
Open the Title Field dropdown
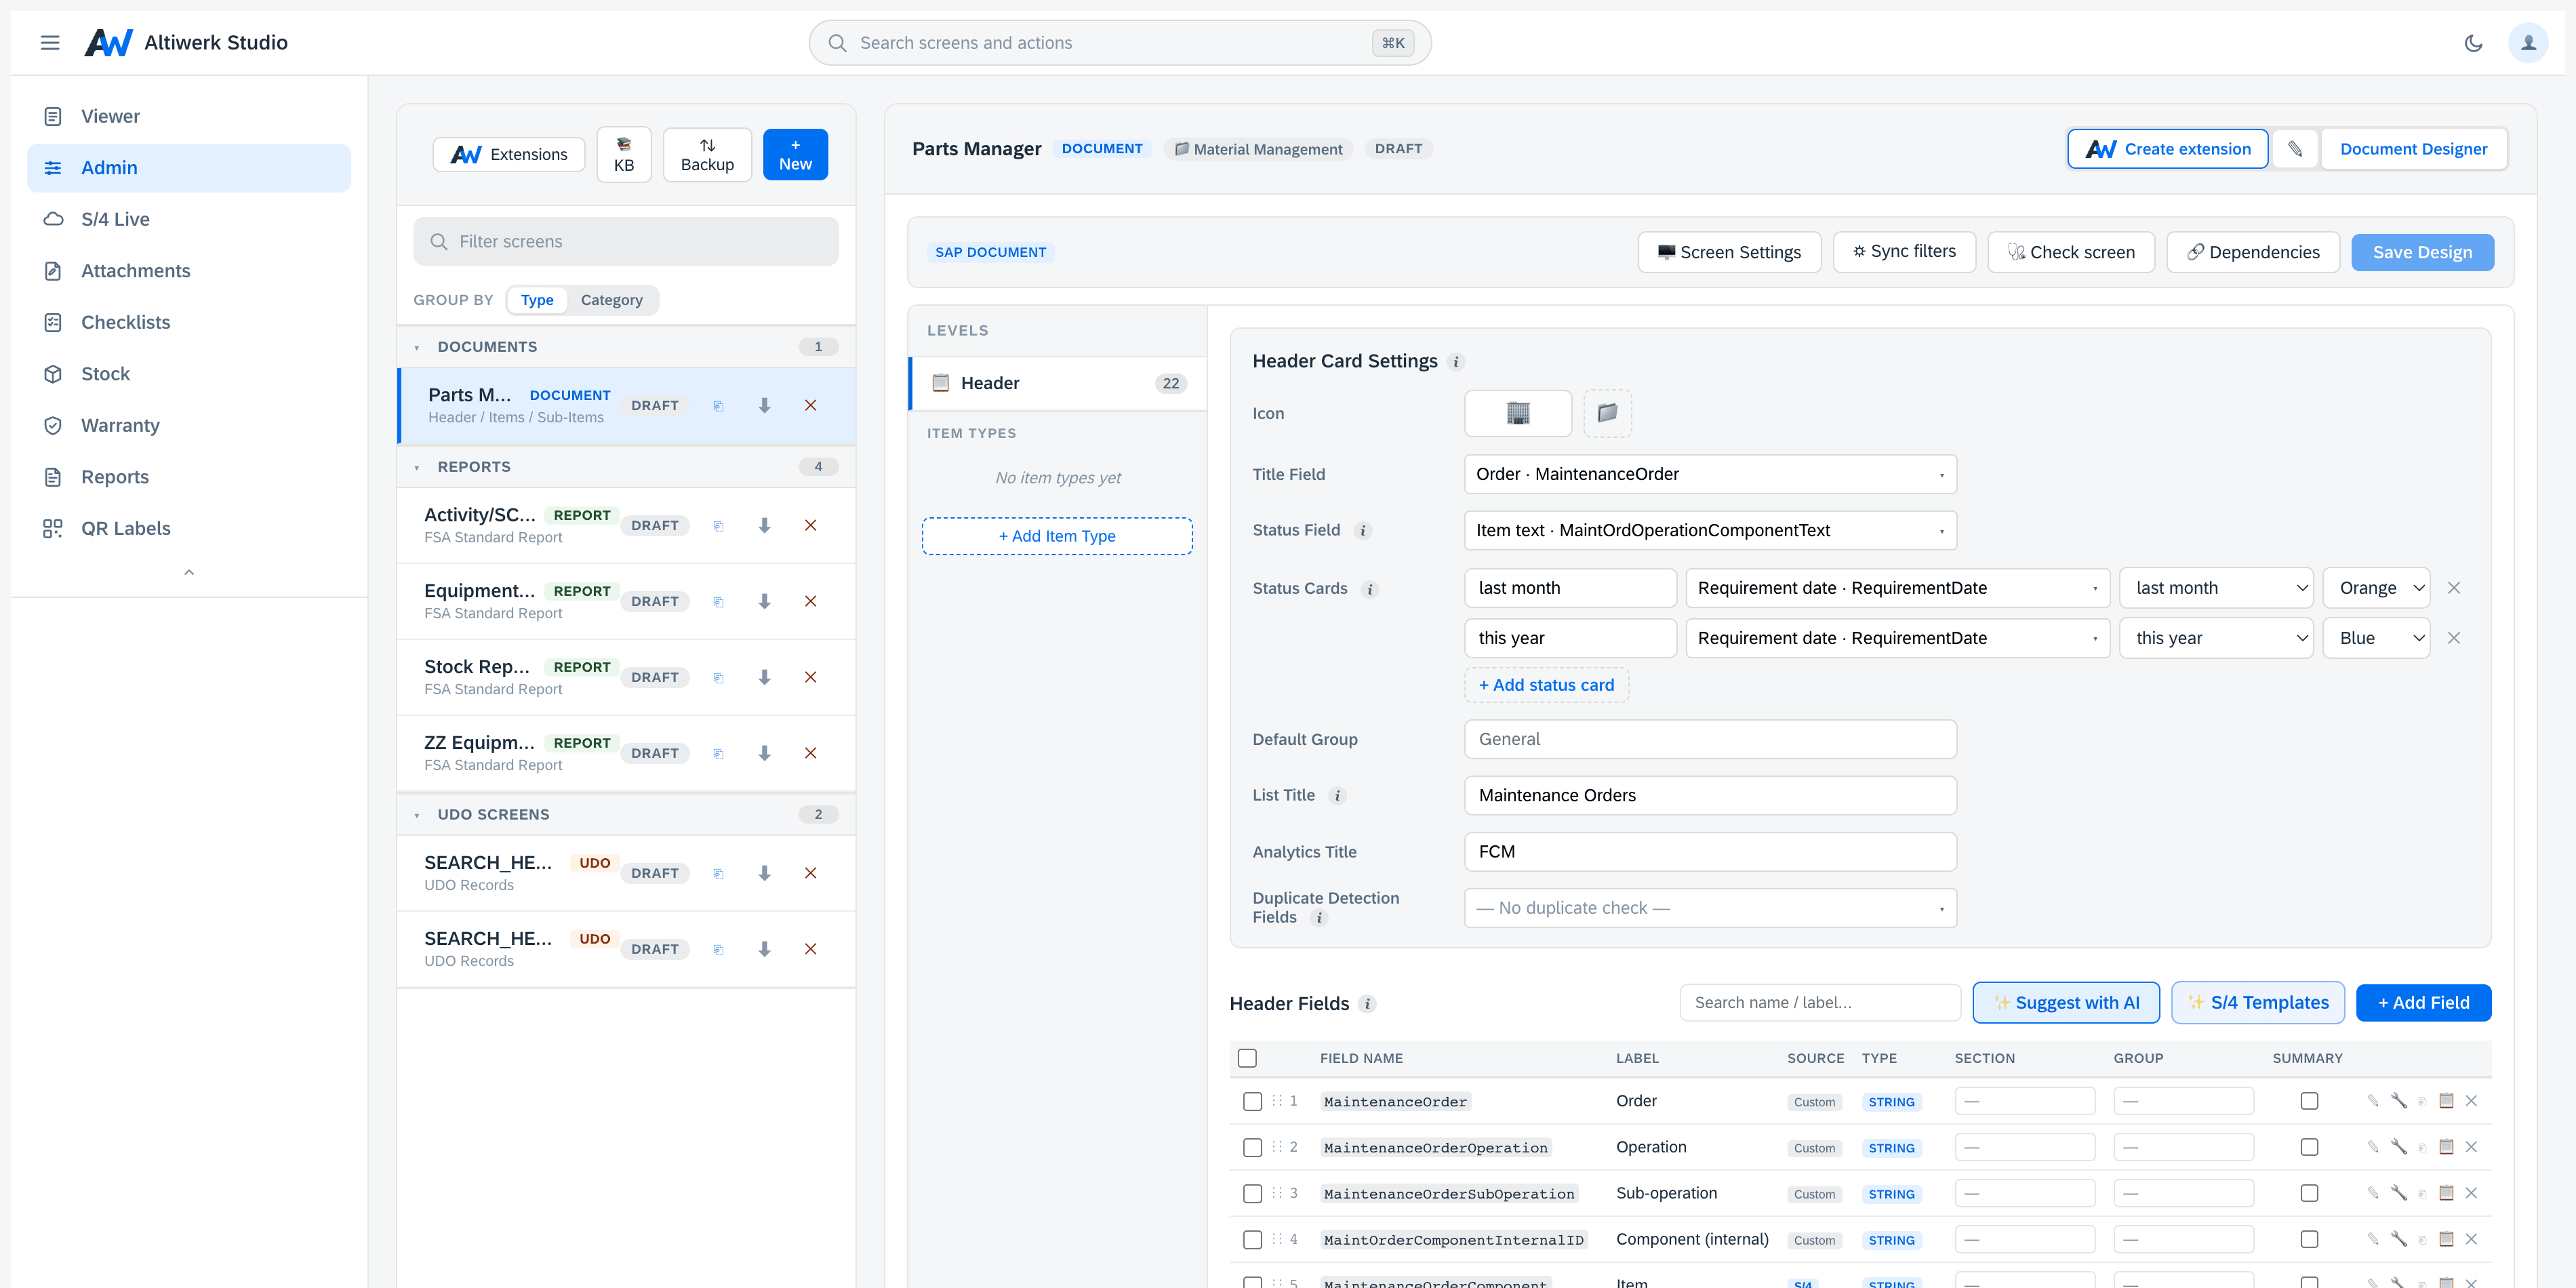point(1710,474)
